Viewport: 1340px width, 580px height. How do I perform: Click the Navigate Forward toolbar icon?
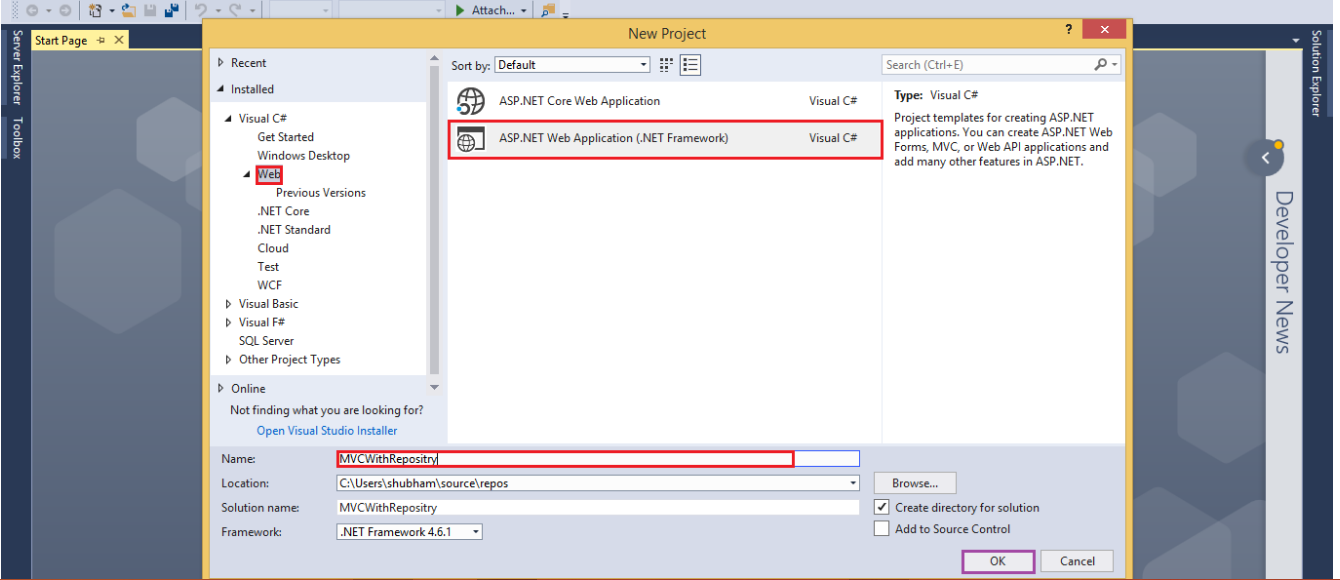click(x=65, y=10)
